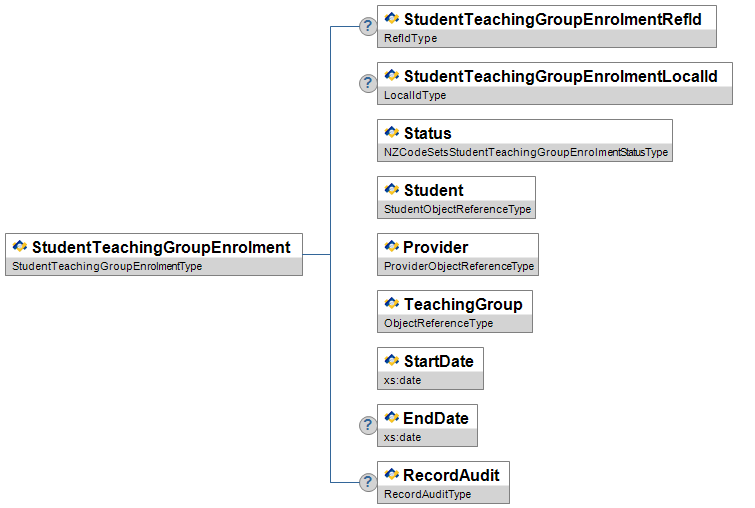This screenshot has height=508, width=755.
Task: Open NZCodeSetsStudentTeachingGroupEnrolmentStatusType type definition
Action: (525, 153)
